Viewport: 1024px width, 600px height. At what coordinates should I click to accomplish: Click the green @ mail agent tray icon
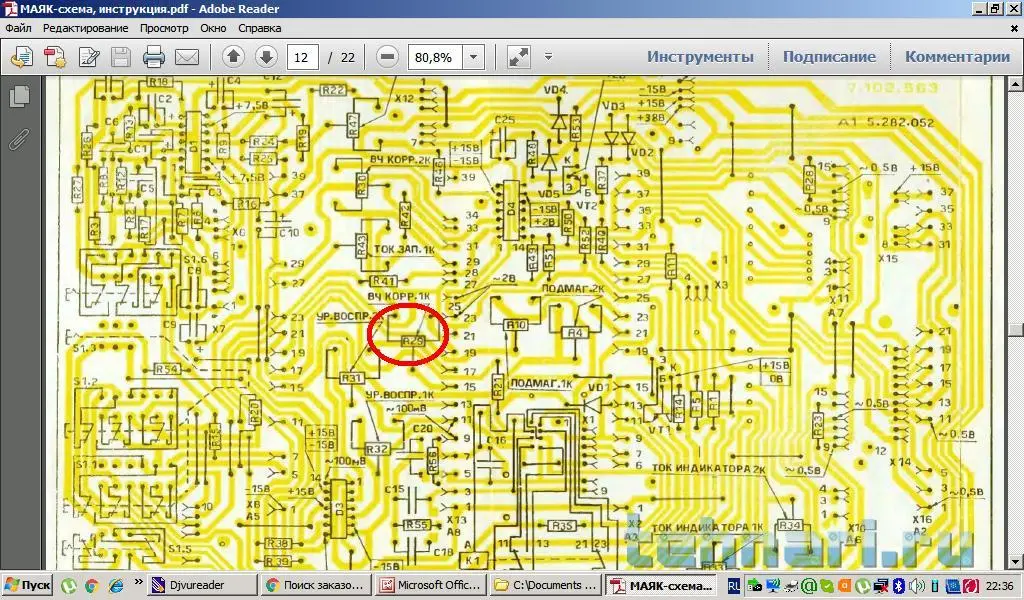point(808,586)
